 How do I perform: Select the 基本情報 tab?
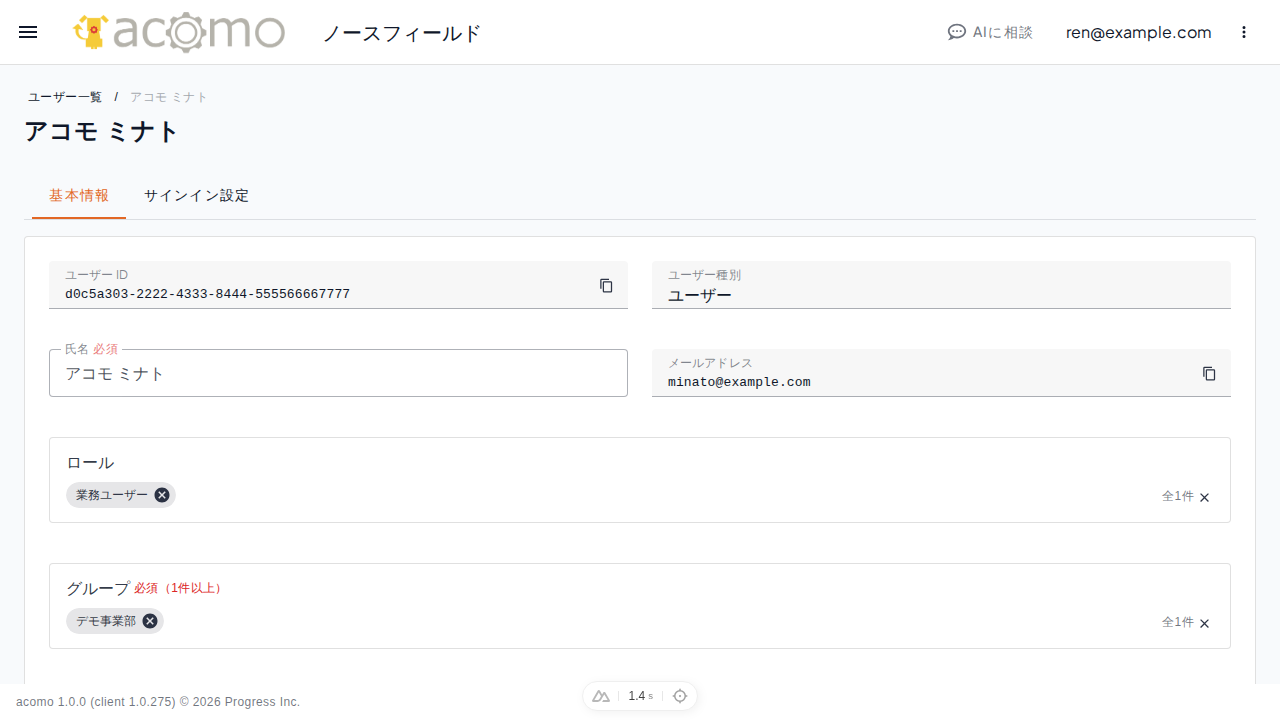(79, 196)
